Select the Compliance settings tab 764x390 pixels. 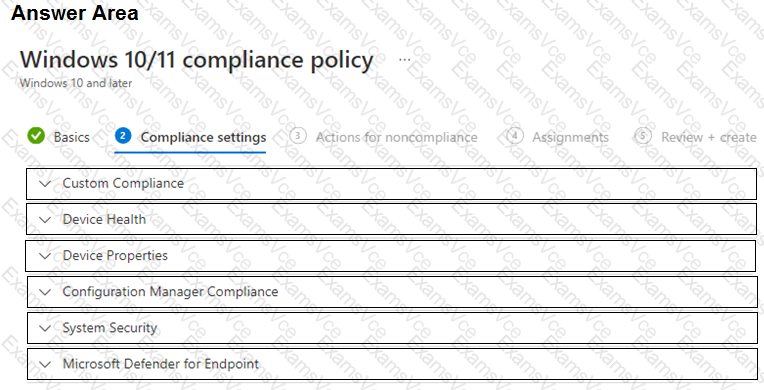[203, 137]
